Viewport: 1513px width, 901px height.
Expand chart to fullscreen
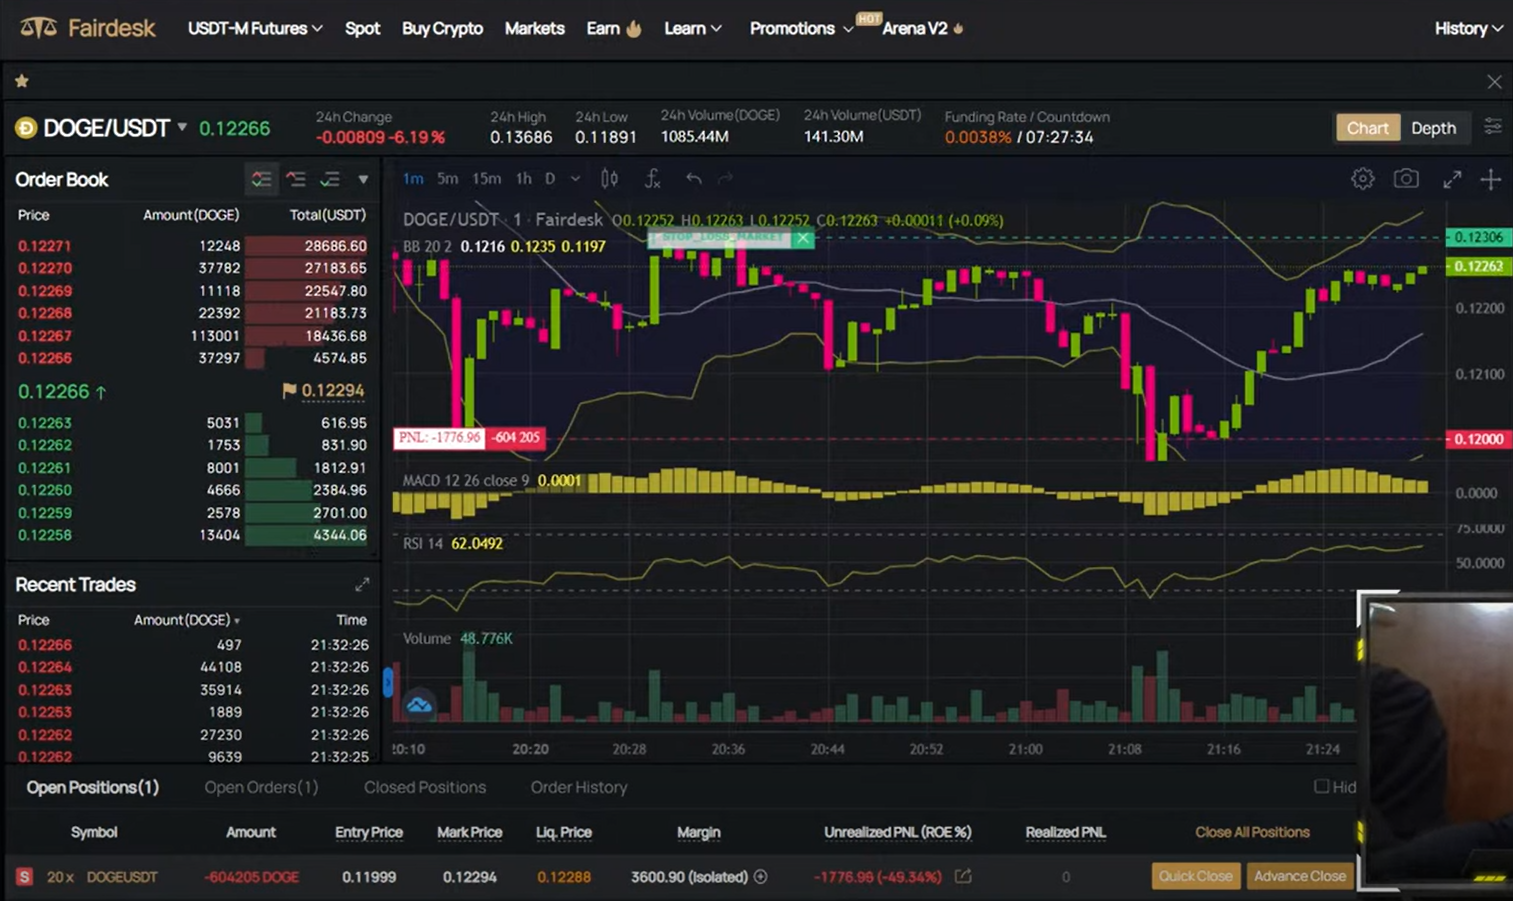[x=1452, y=179]
